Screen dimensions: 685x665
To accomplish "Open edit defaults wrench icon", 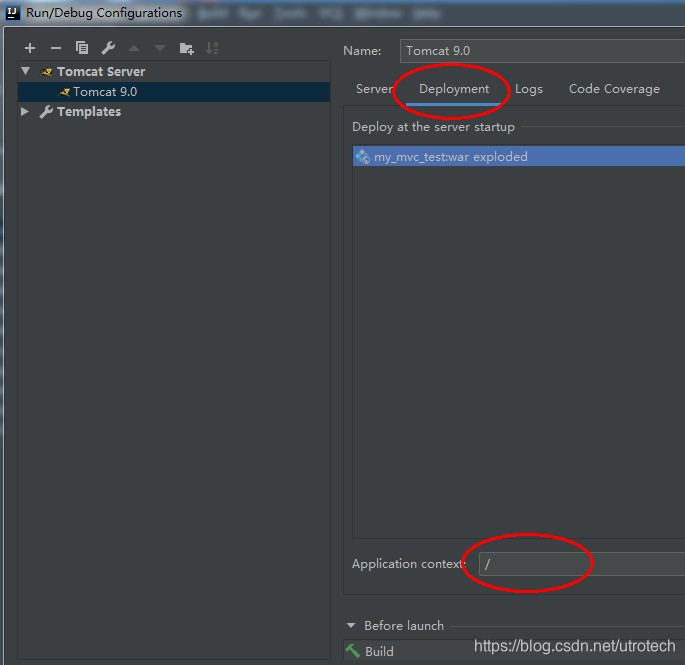I will click(x=108, y=48).
